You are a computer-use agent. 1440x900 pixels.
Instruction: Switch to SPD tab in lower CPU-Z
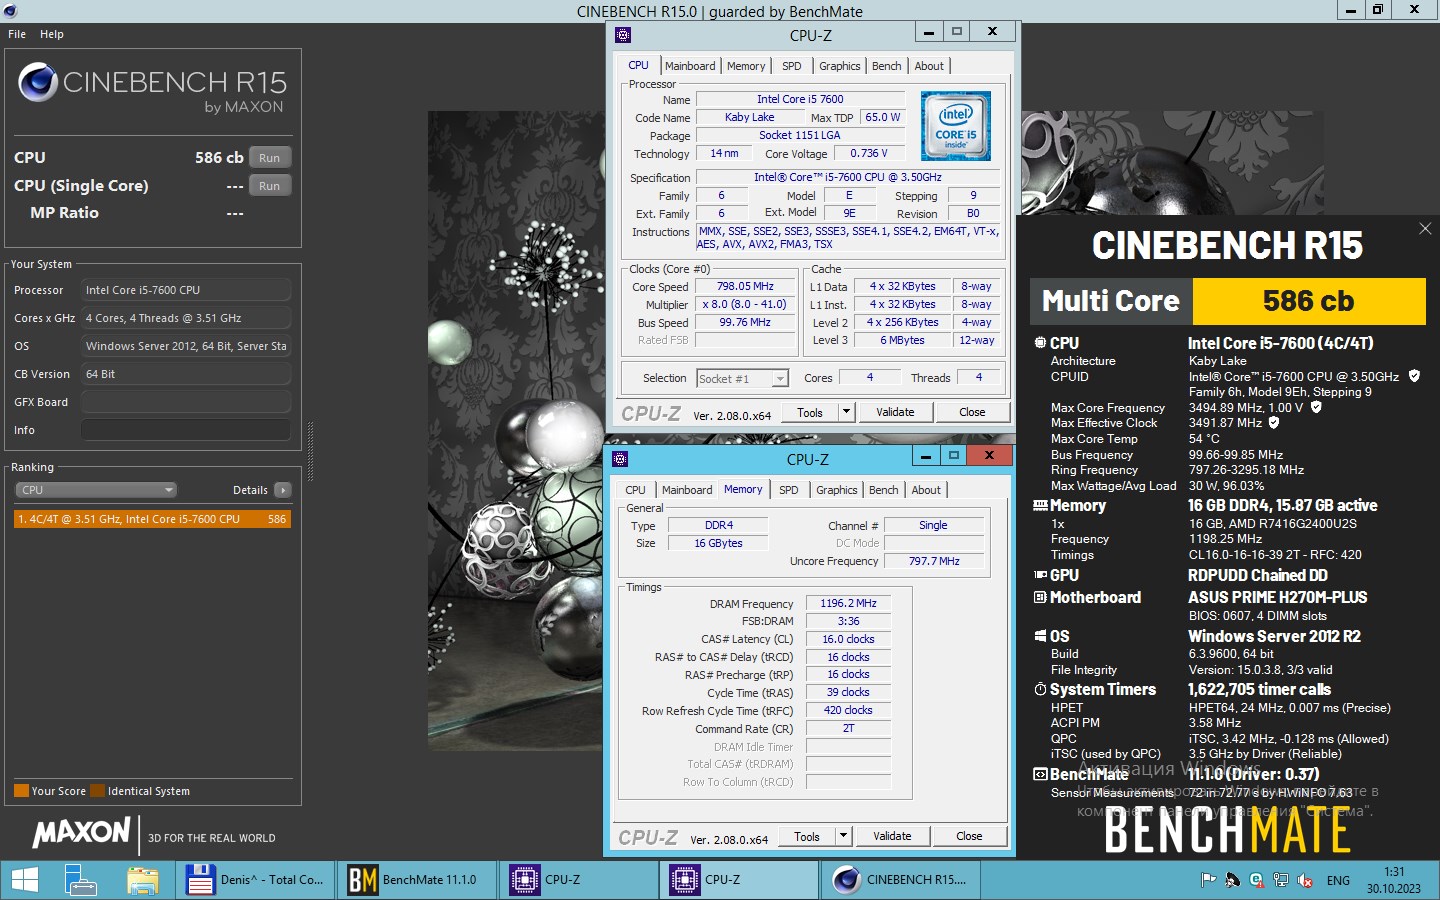(x=789, y=490)
